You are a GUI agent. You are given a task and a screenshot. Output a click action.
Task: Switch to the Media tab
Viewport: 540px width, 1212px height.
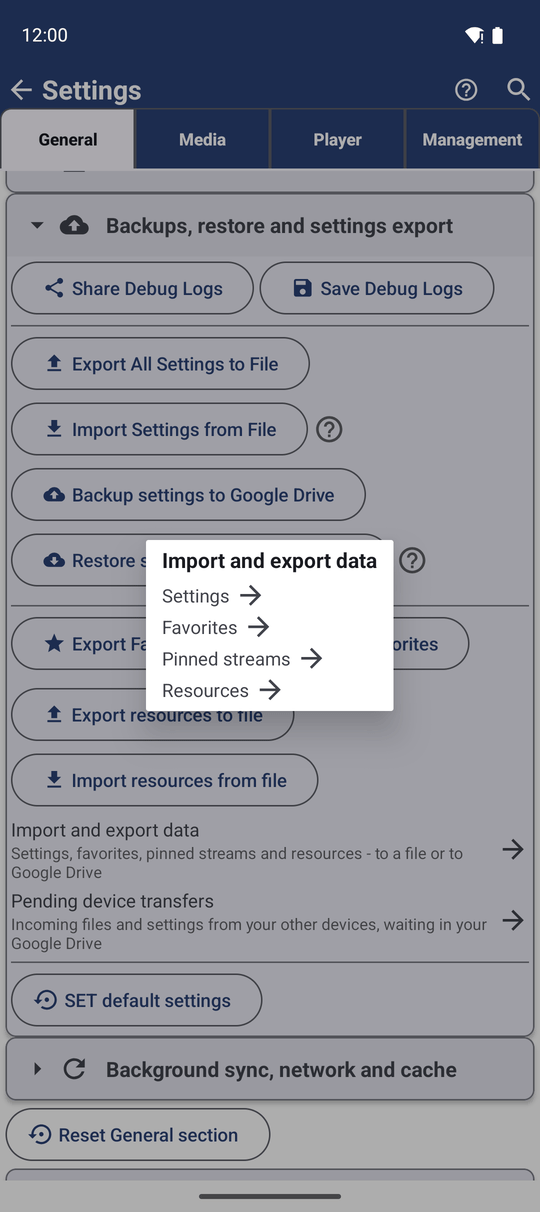tap(203, 140)
